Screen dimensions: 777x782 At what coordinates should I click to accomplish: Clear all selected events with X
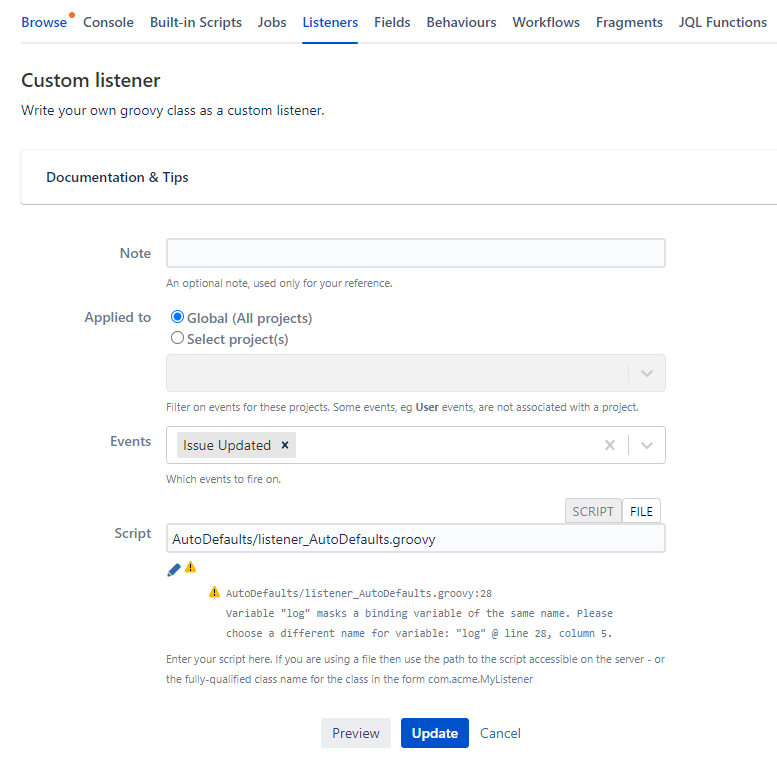(x=609, y=445)
